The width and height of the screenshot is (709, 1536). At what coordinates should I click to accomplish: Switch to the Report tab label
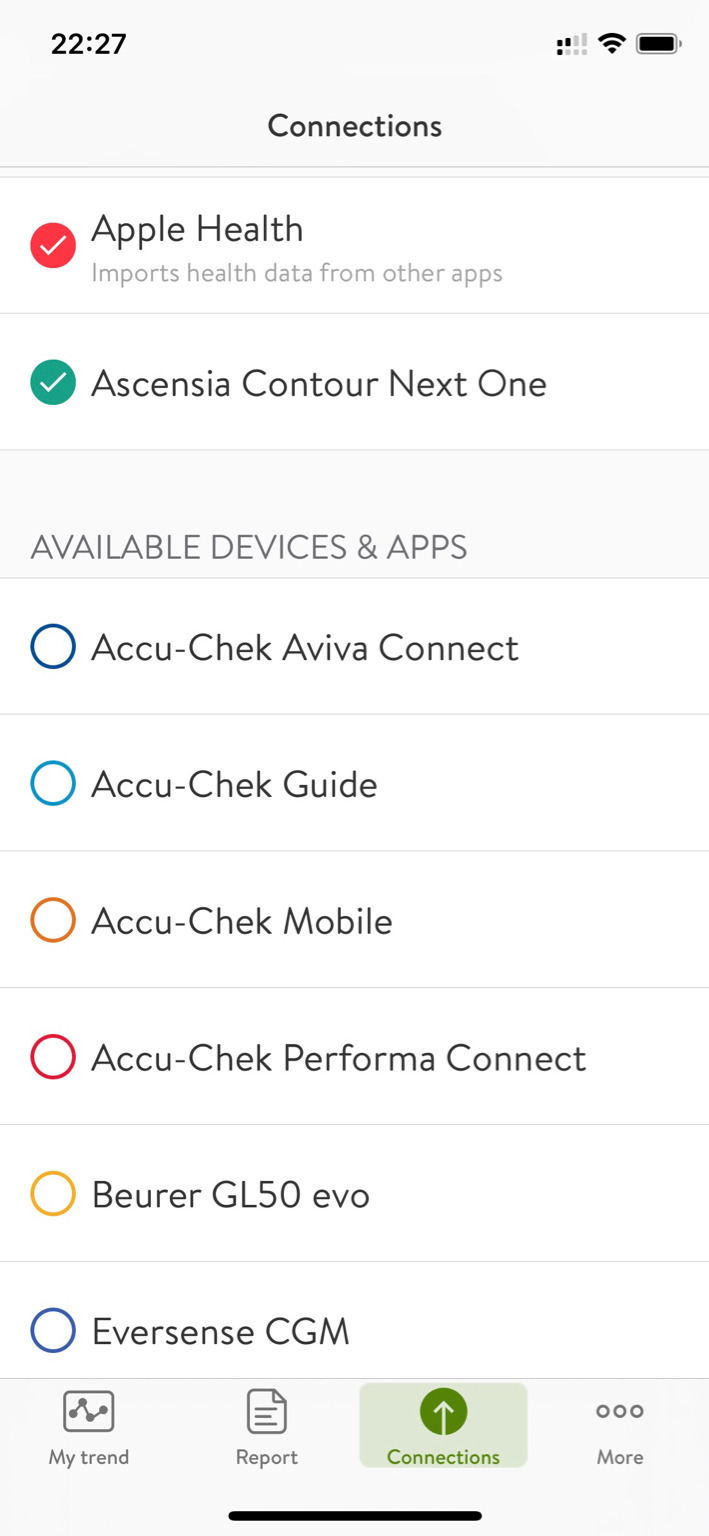(266, 1457)
